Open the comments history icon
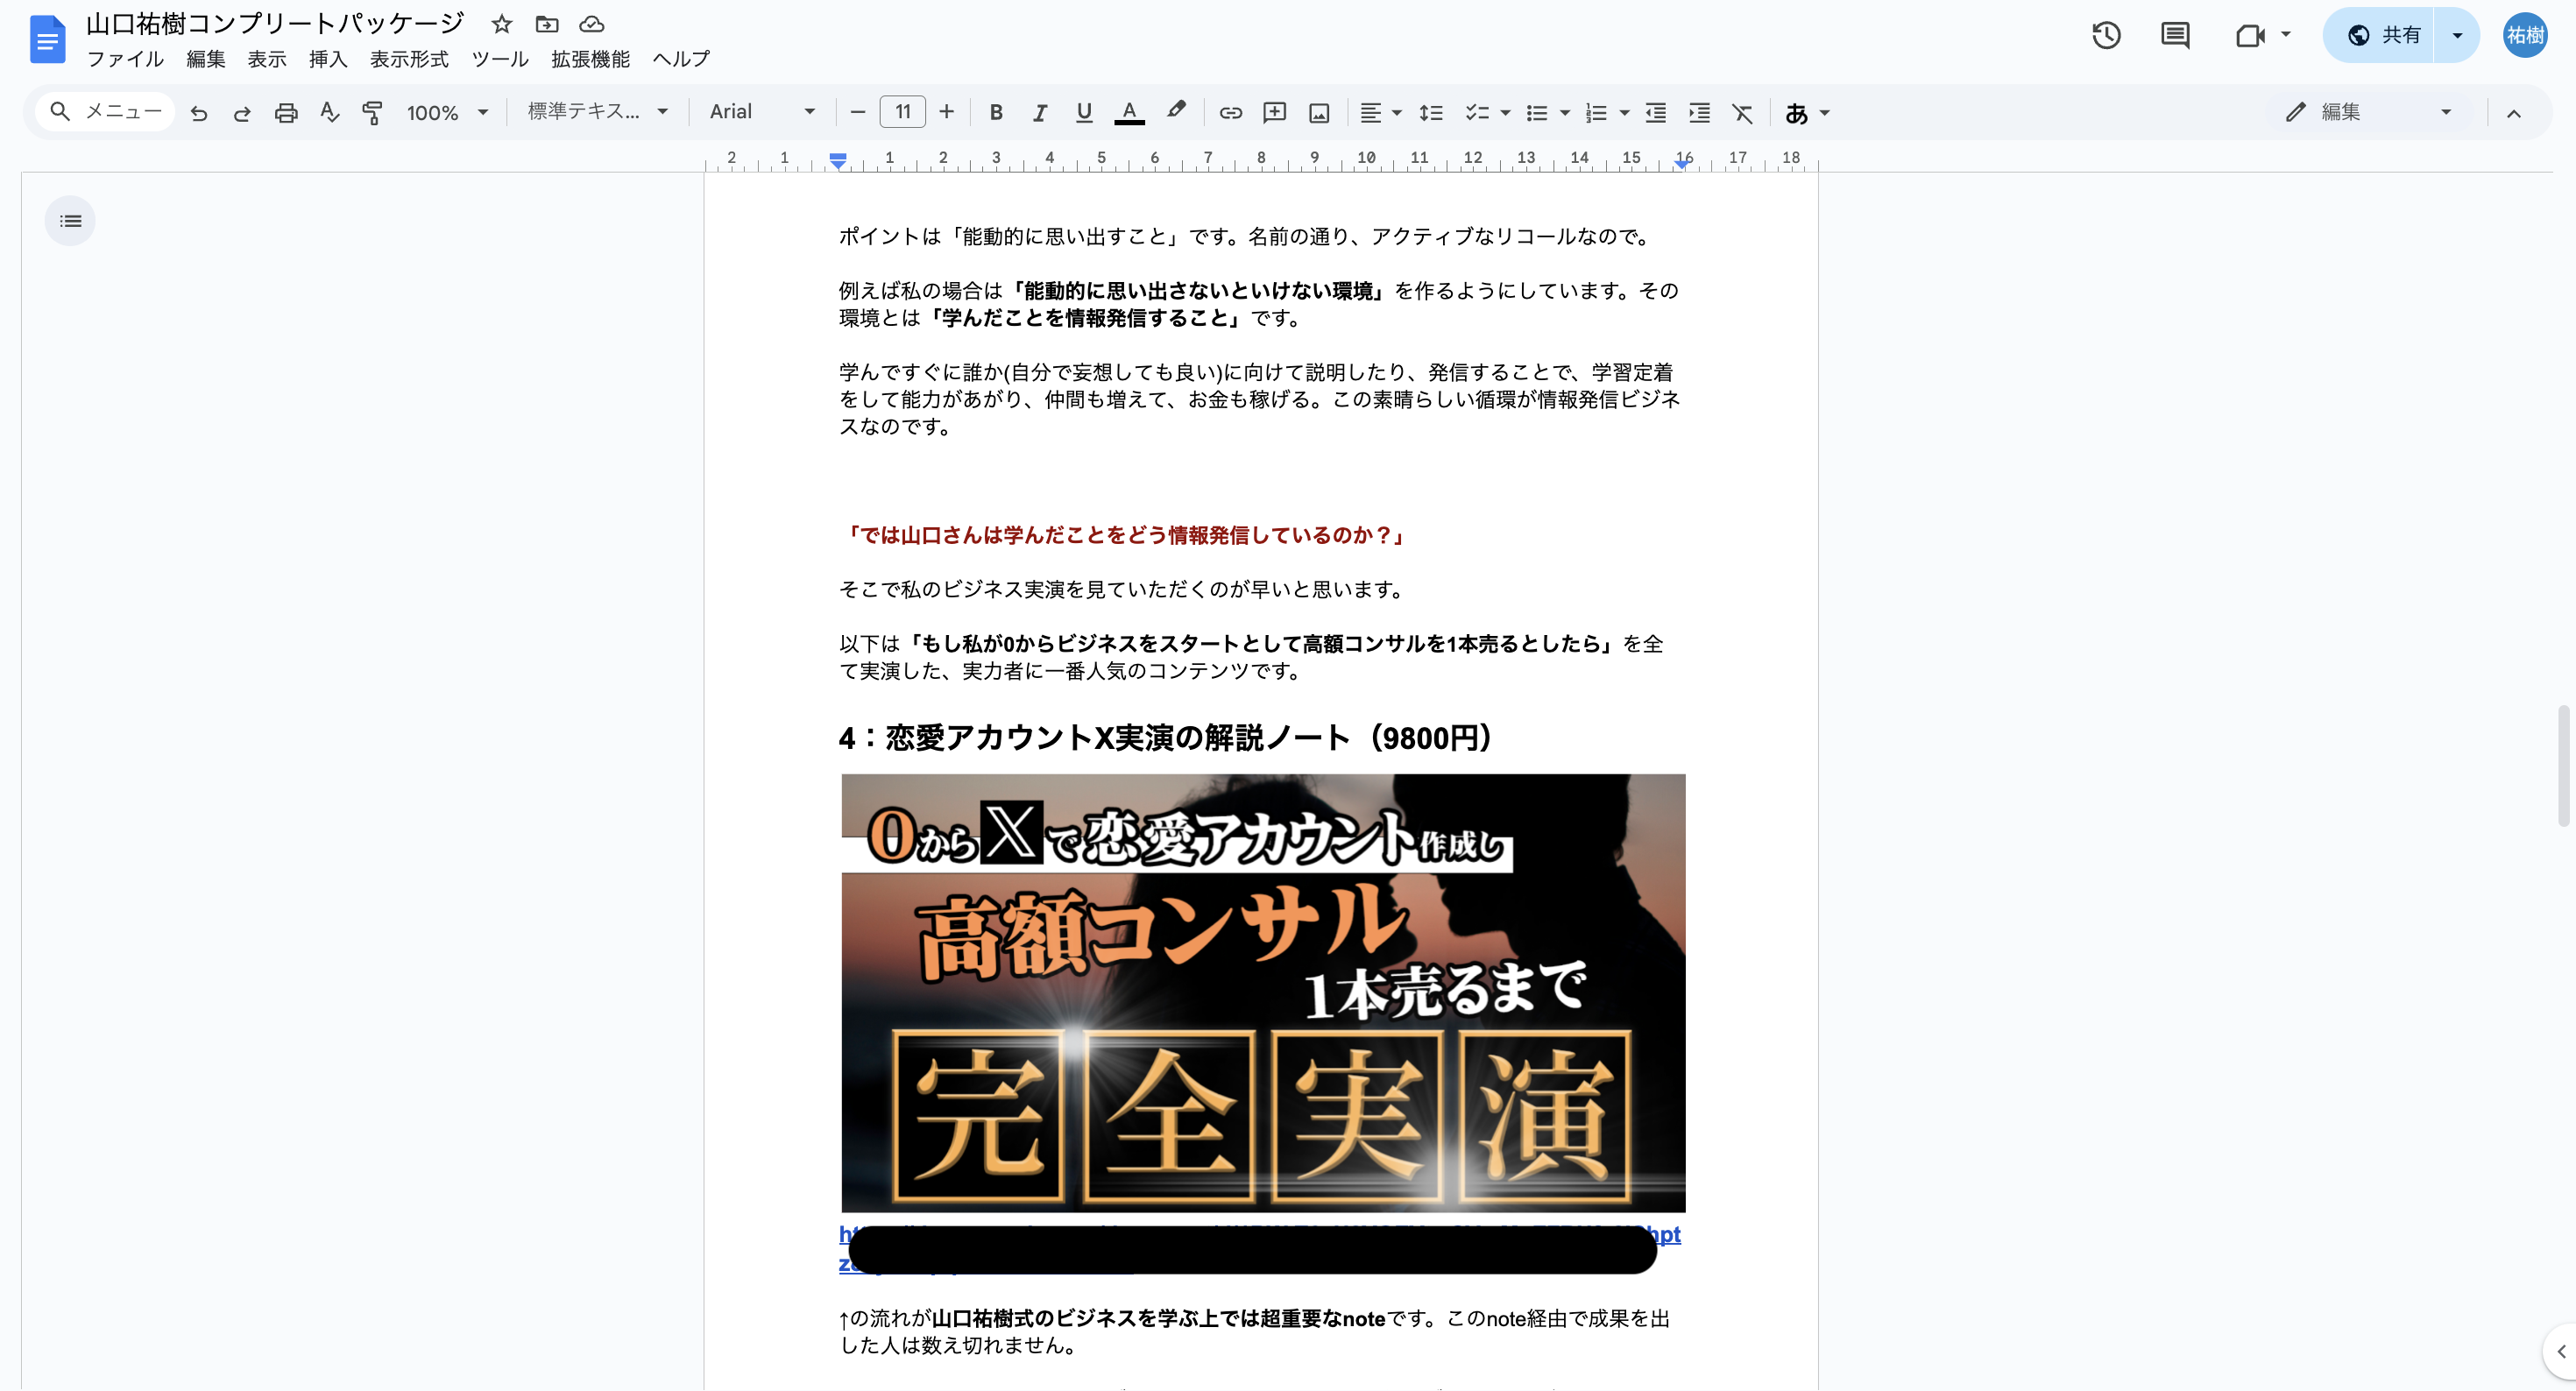This screenshot has width=2576, height=1391. tap(2174, 36)
